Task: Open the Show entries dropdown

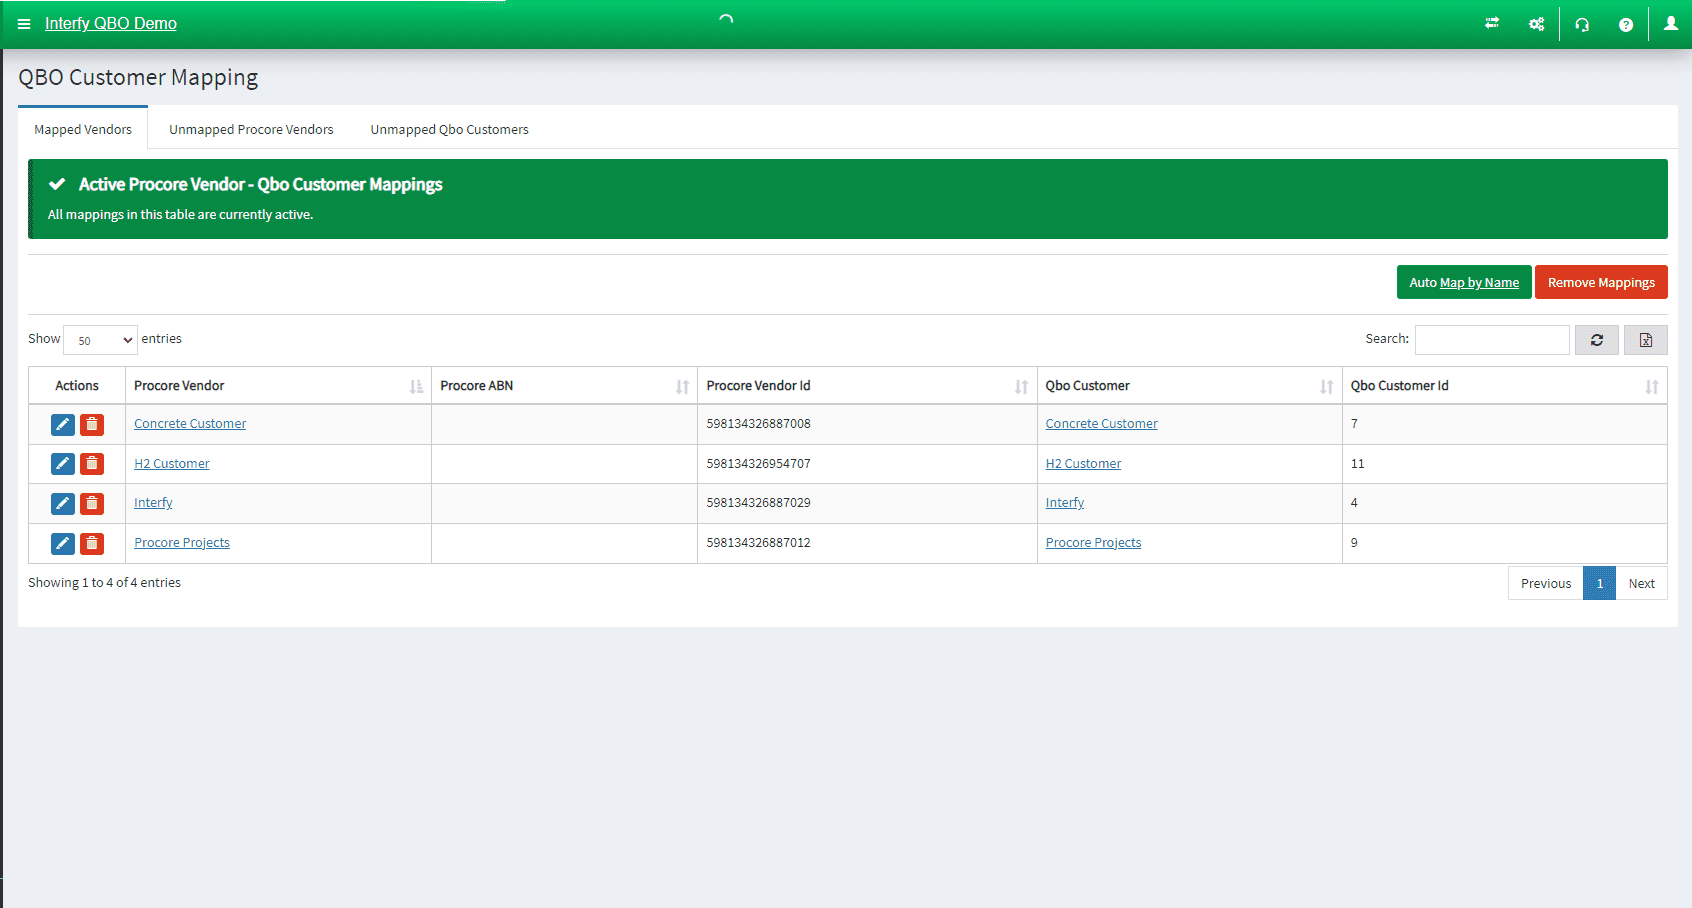Action: click(x=99, y=340)
